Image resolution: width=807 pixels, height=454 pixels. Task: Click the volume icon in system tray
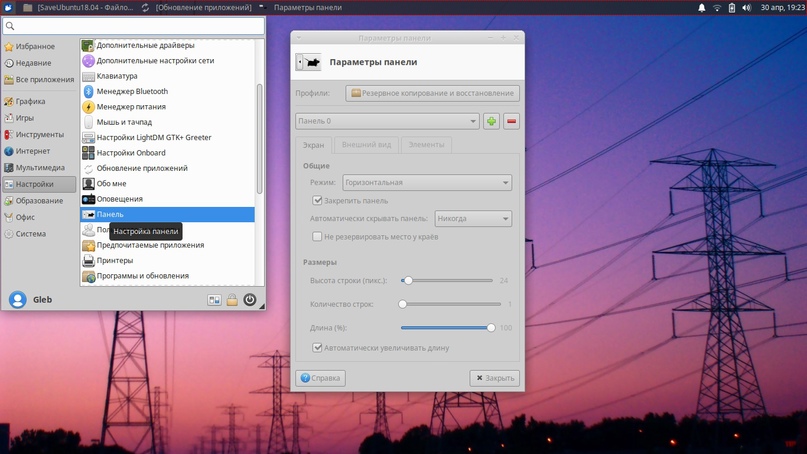(x=746, y=7)
